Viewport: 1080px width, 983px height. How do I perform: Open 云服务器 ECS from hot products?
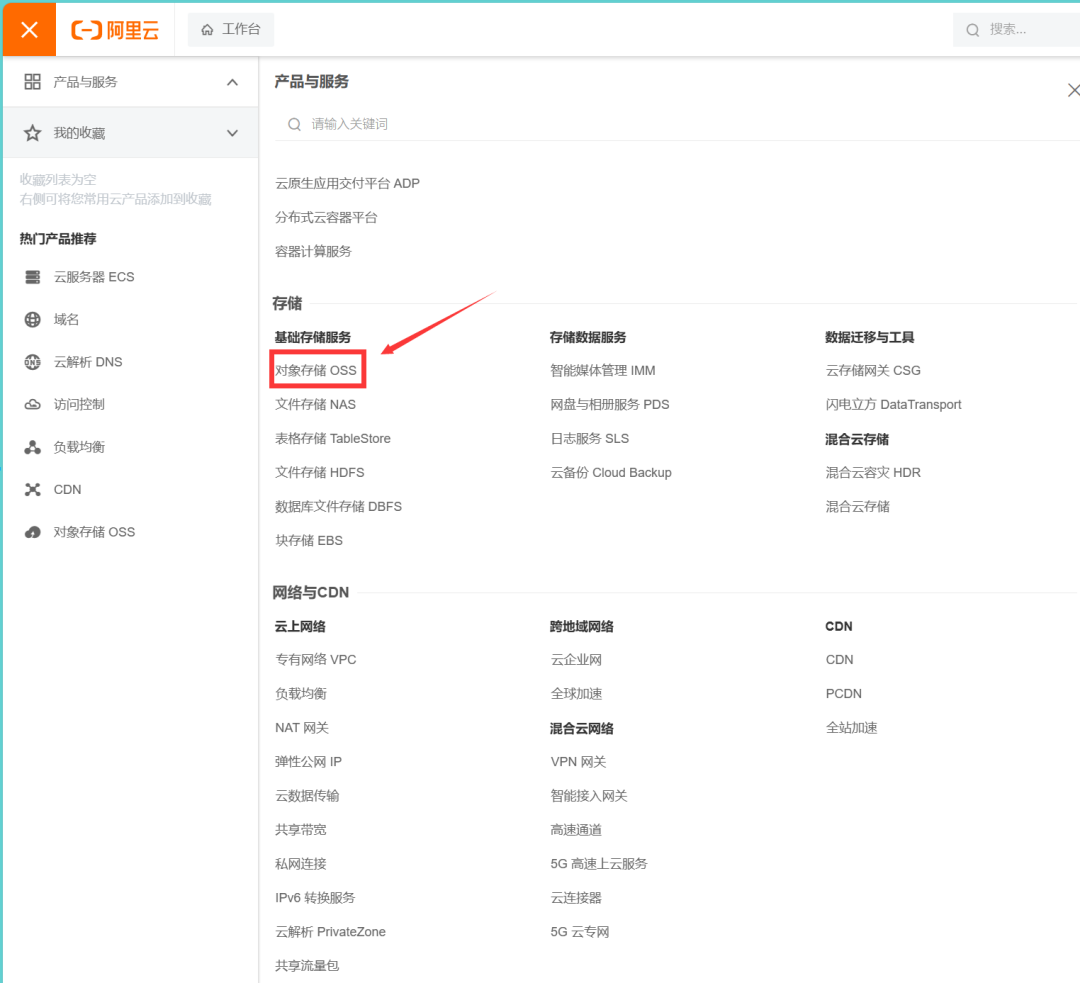point(94,277)
